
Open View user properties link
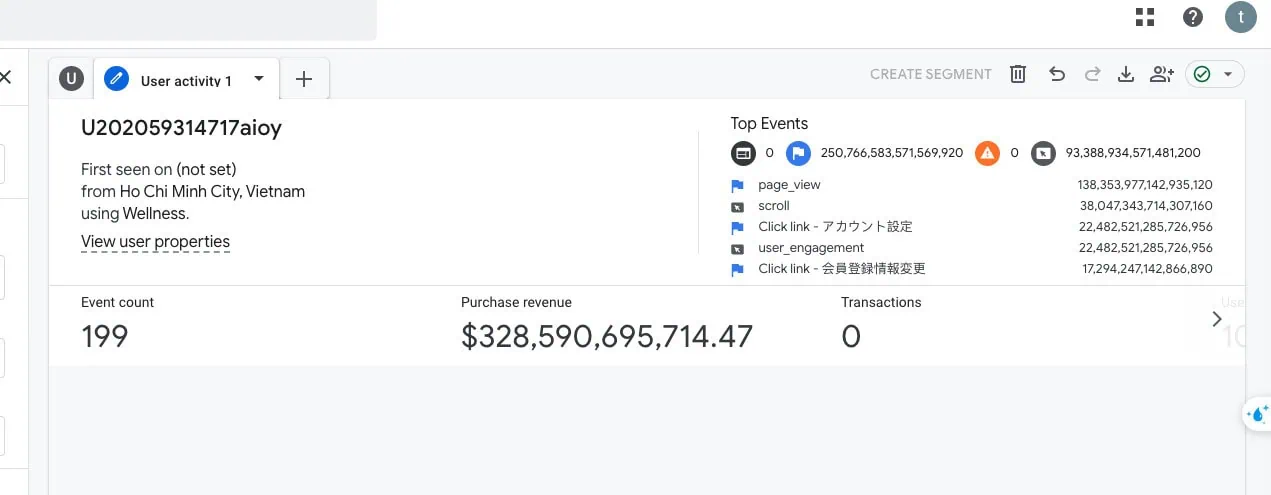click(155, 242)
